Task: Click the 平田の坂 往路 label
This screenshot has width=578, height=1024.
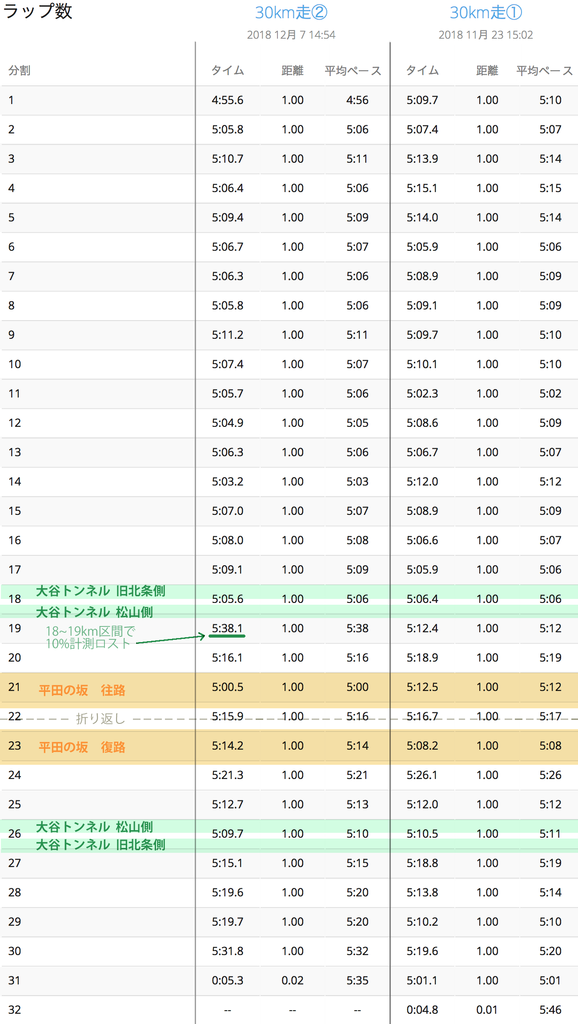Action: [82, 690]
